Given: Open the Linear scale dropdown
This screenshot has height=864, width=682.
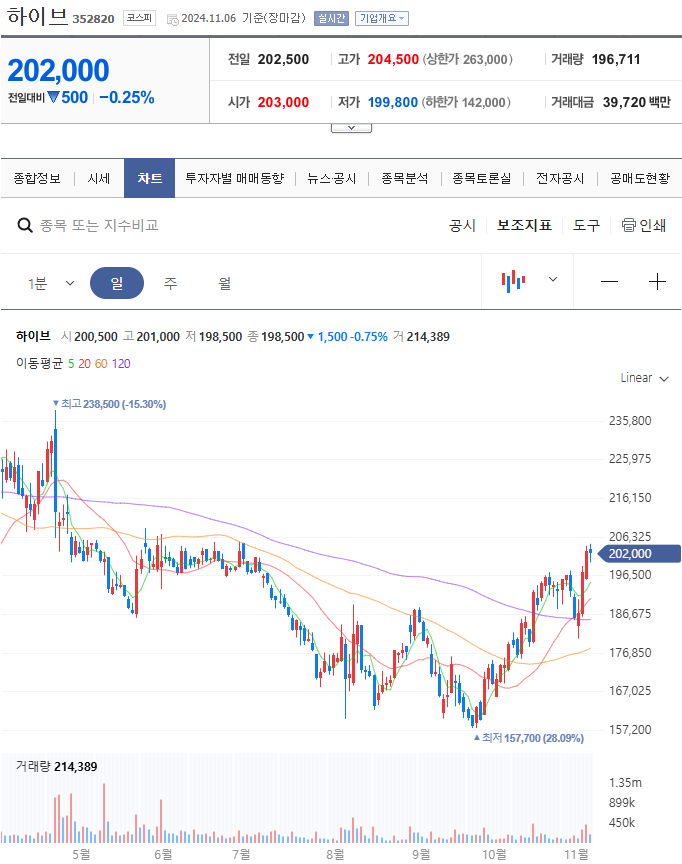Looking at the screenshot, I should pos(644,378).
